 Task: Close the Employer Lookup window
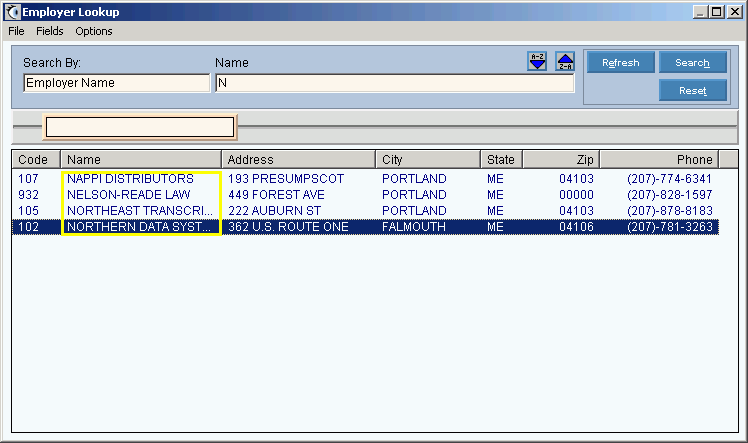735,12
